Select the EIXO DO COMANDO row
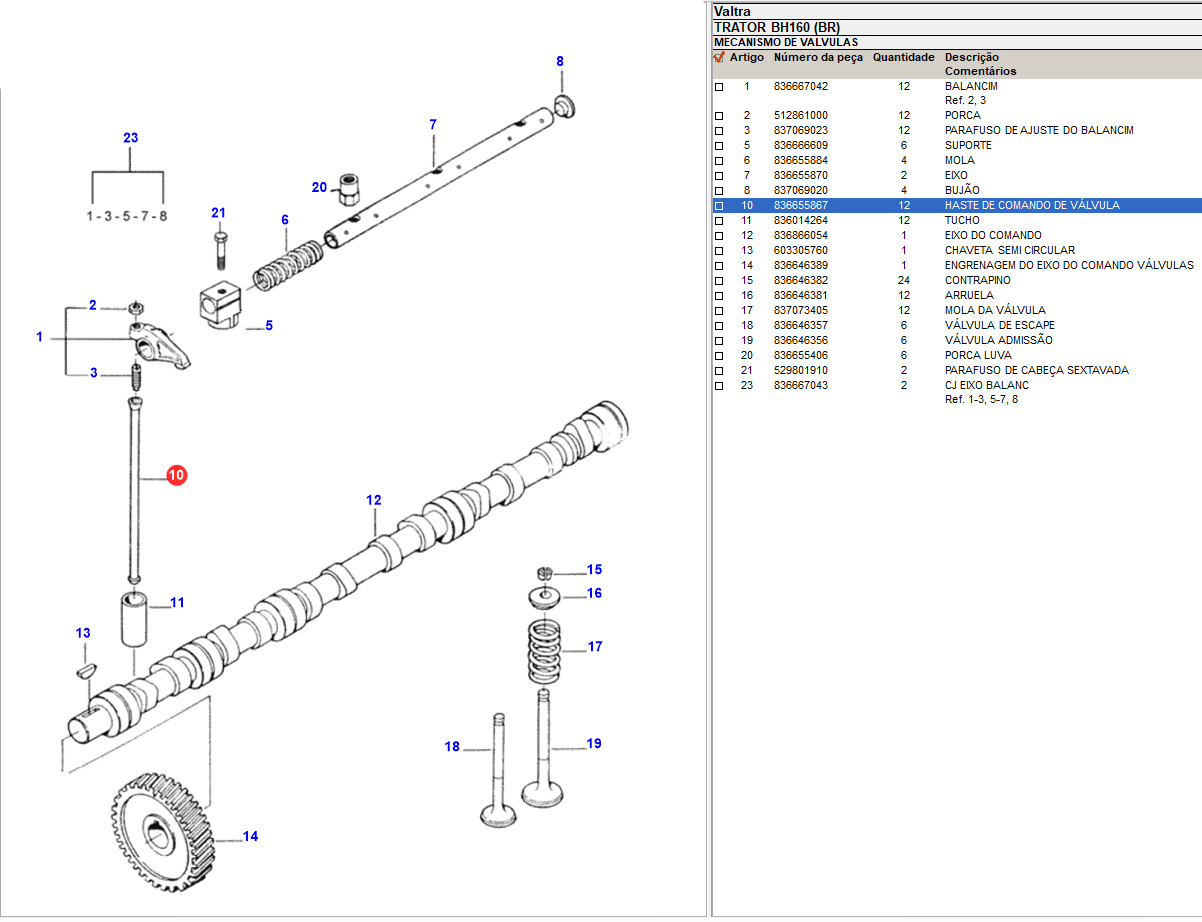Viewport: 1202px width, 922px height. click(979, 236)
